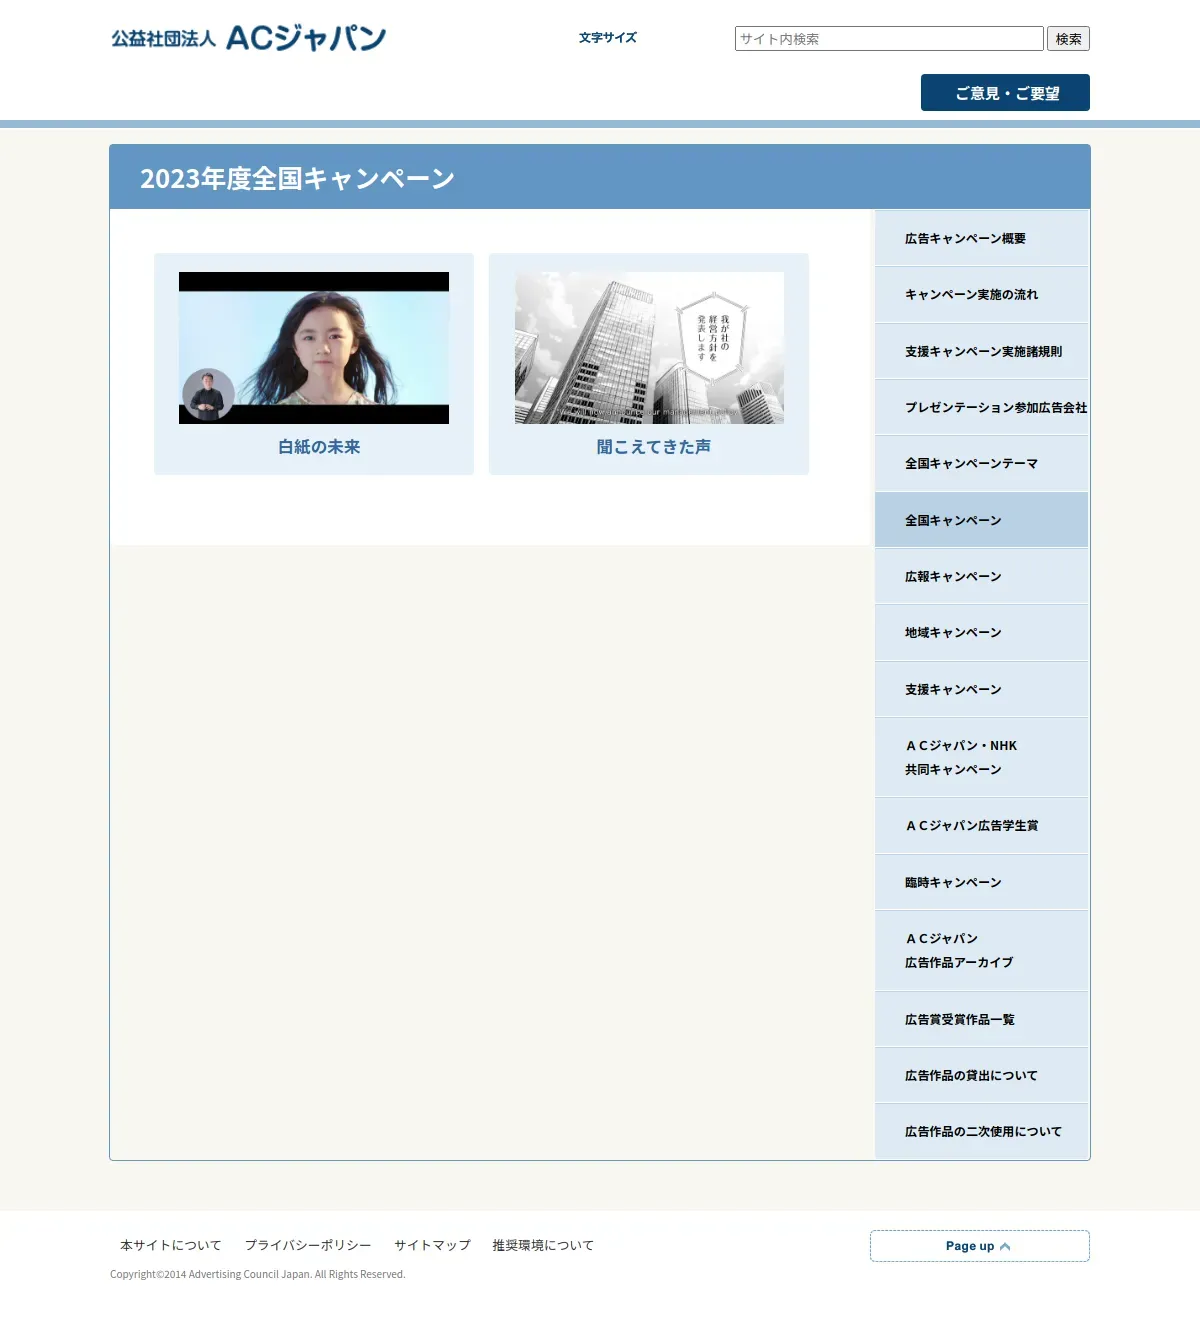Open 広告作品の二次使用について sidebar item
The height and width of the screenshot is (1343, 1200).
(982, 1132)
